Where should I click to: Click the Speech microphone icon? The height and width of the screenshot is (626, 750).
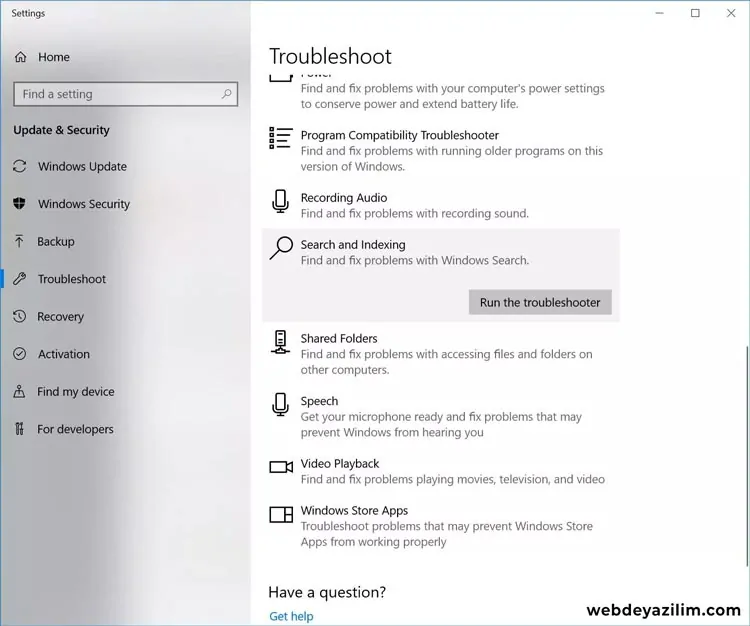pos(280,405)
